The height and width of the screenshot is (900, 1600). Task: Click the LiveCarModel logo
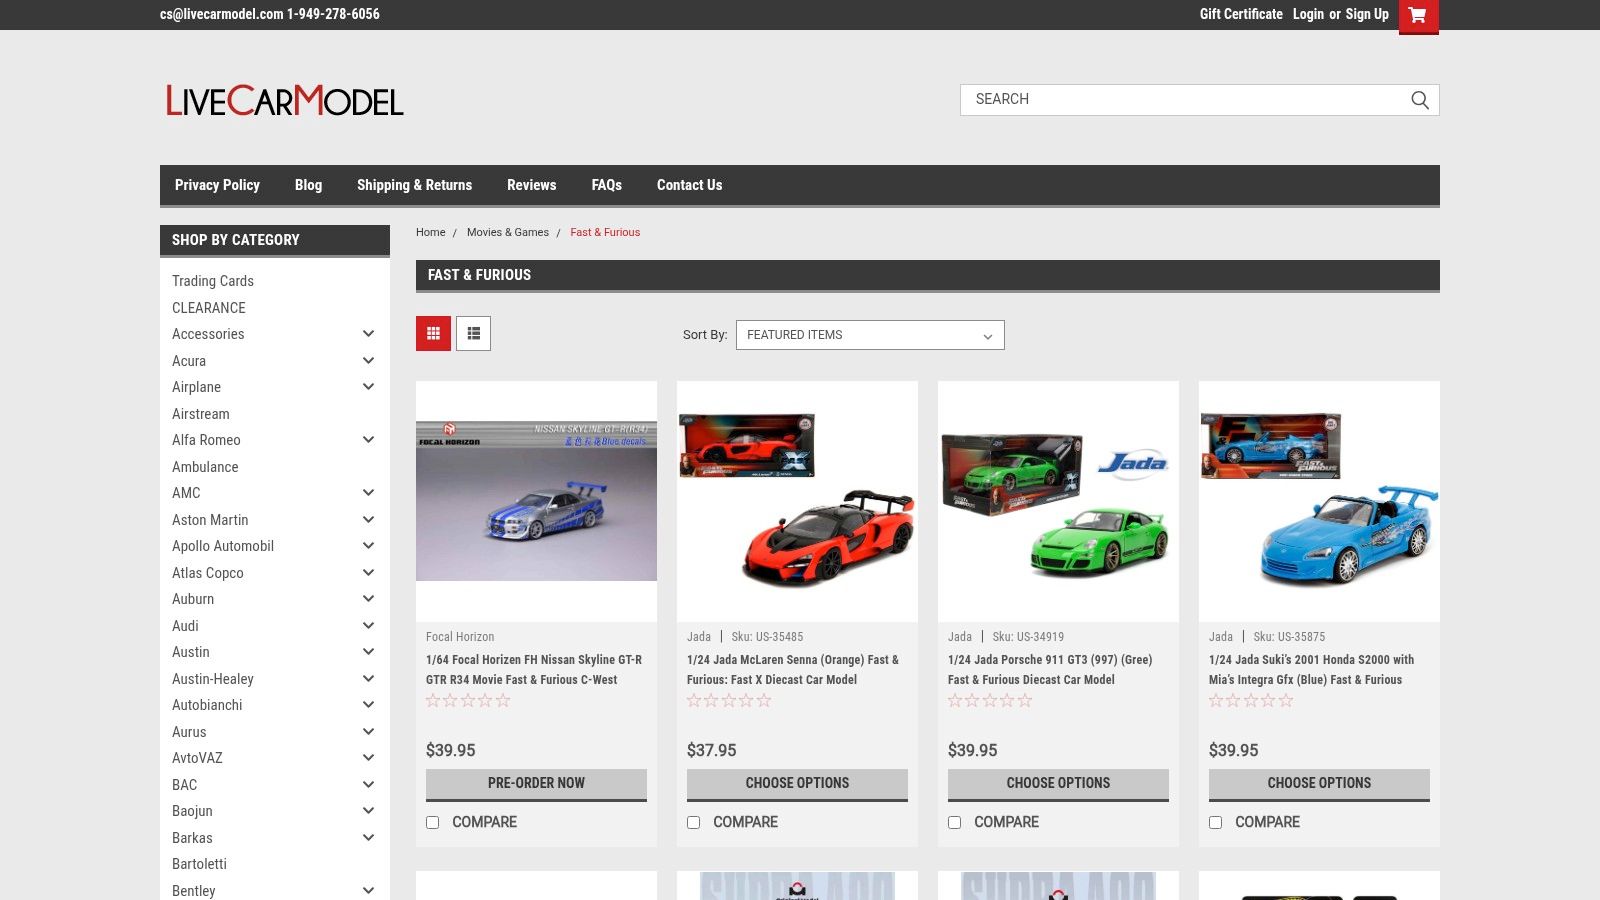284,100
